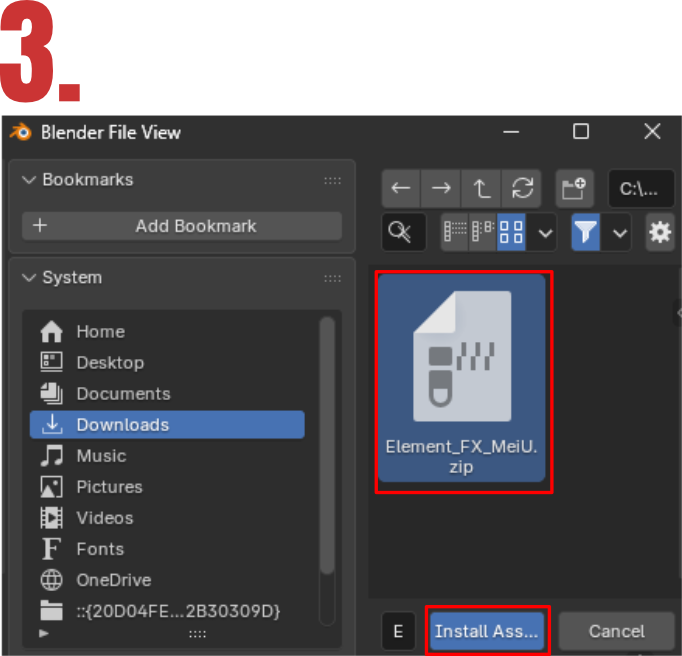Open the Pictures folder
Image resolution: width=682 pixels, height=656 pixels.
coord(167,487)
